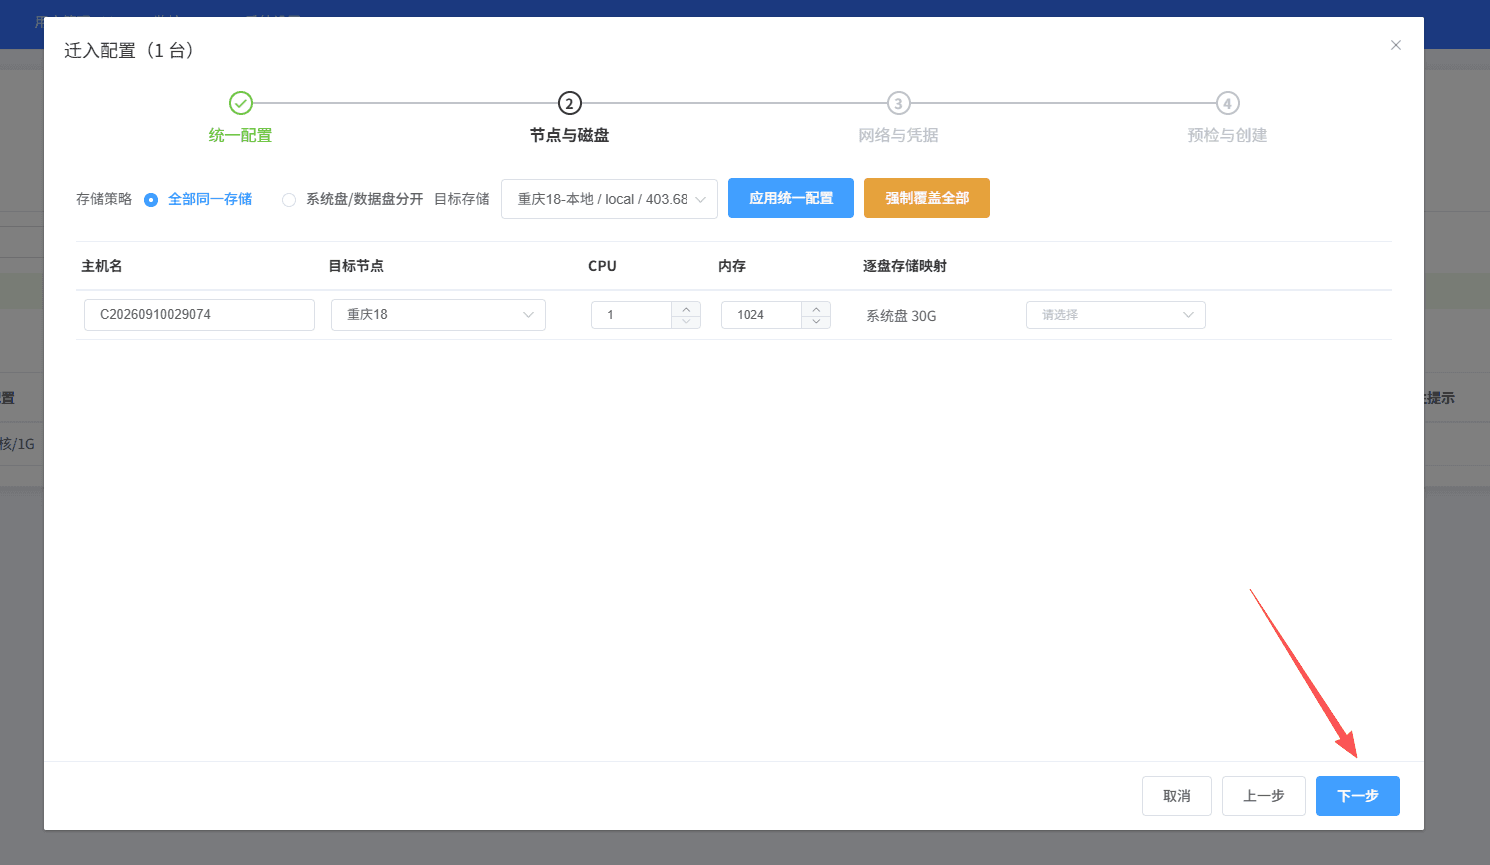Click the 上一步 button

point(1264,796)
